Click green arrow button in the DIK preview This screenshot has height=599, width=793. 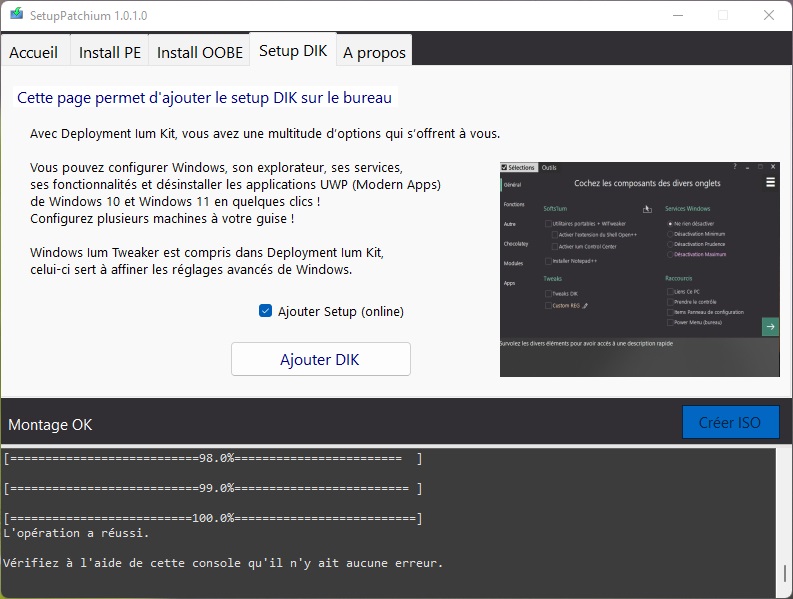[x=770, y=326]
